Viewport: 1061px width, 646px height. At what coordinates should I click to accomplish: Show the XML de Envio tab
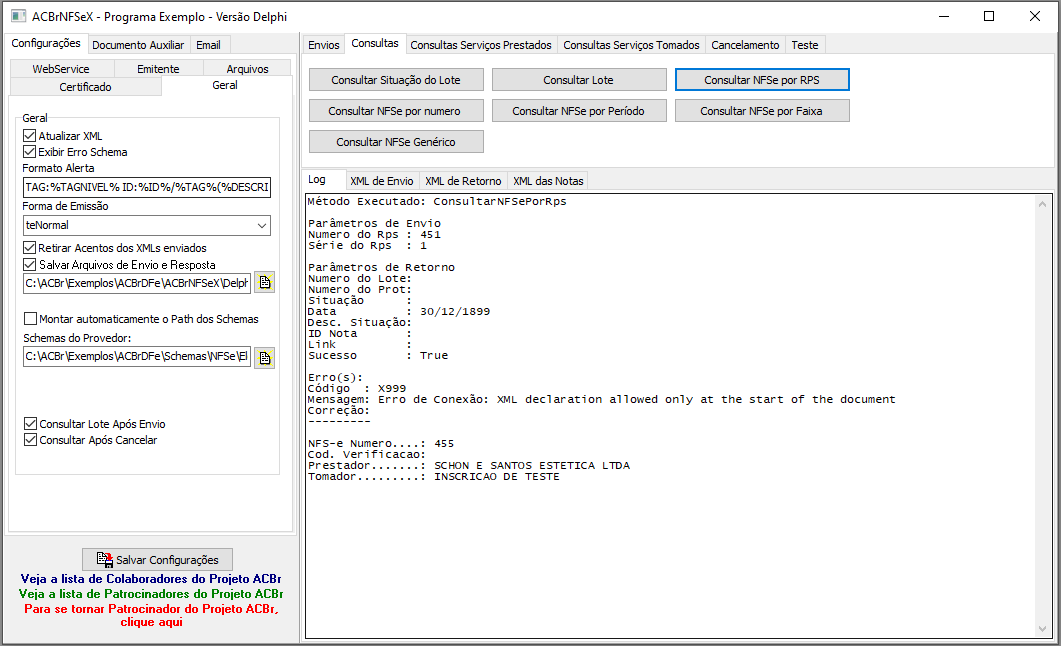click(382, 181)
